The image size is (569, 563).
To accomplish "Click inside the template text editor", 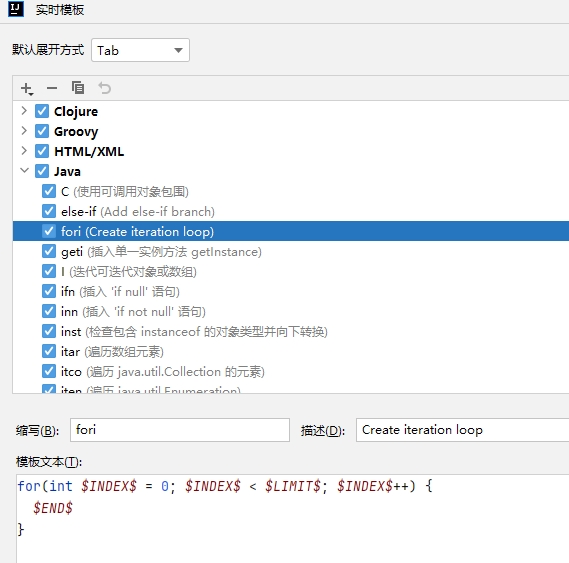I will 292,518.
